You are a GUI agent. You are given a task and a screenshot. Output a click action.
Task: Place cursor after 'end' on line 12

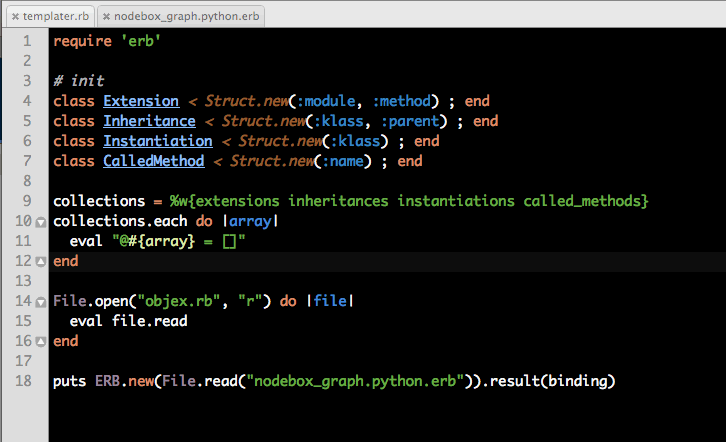click(80, 261)
